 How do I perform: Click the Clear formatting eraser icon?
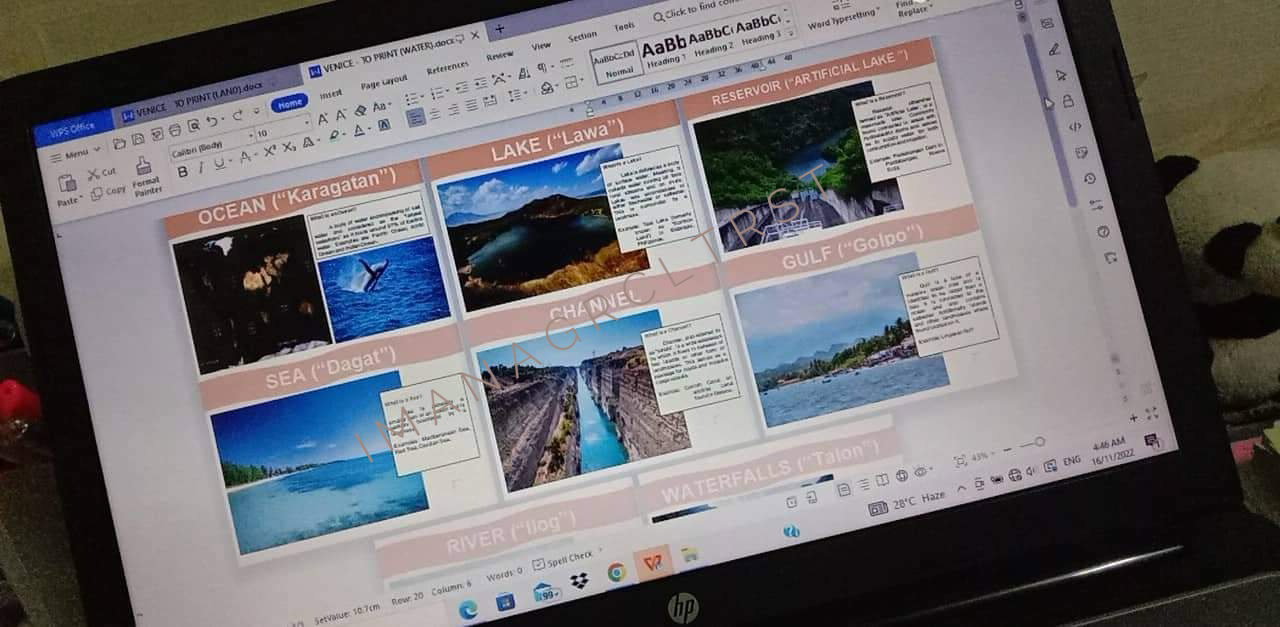click(x=360, y=110)
